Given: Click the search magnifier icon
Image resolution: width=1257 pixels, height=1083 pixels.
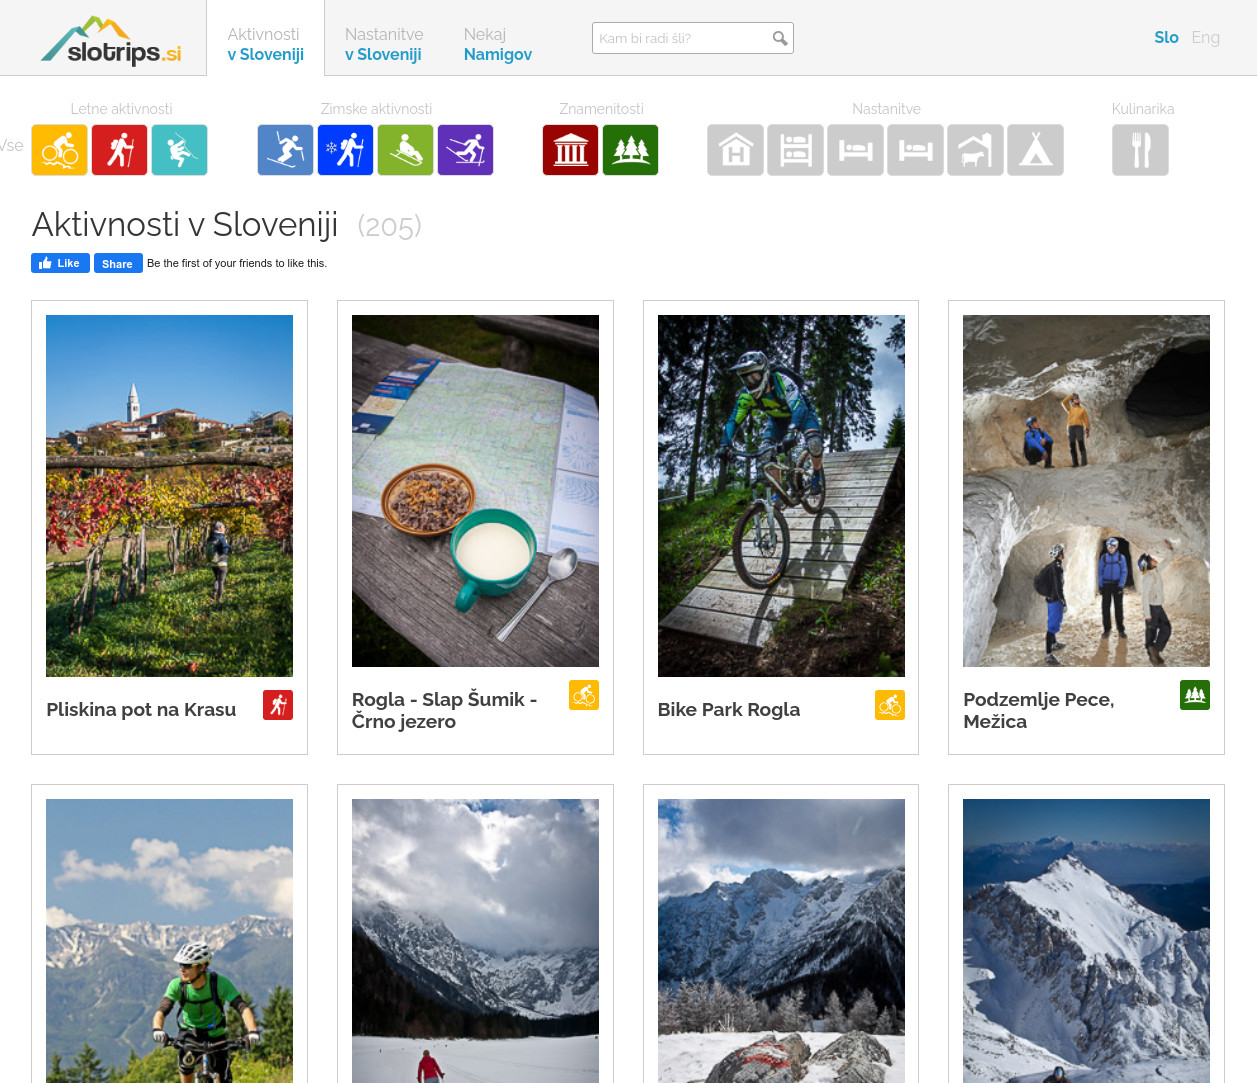Looking at the screenshot, I should pos(780,39).
